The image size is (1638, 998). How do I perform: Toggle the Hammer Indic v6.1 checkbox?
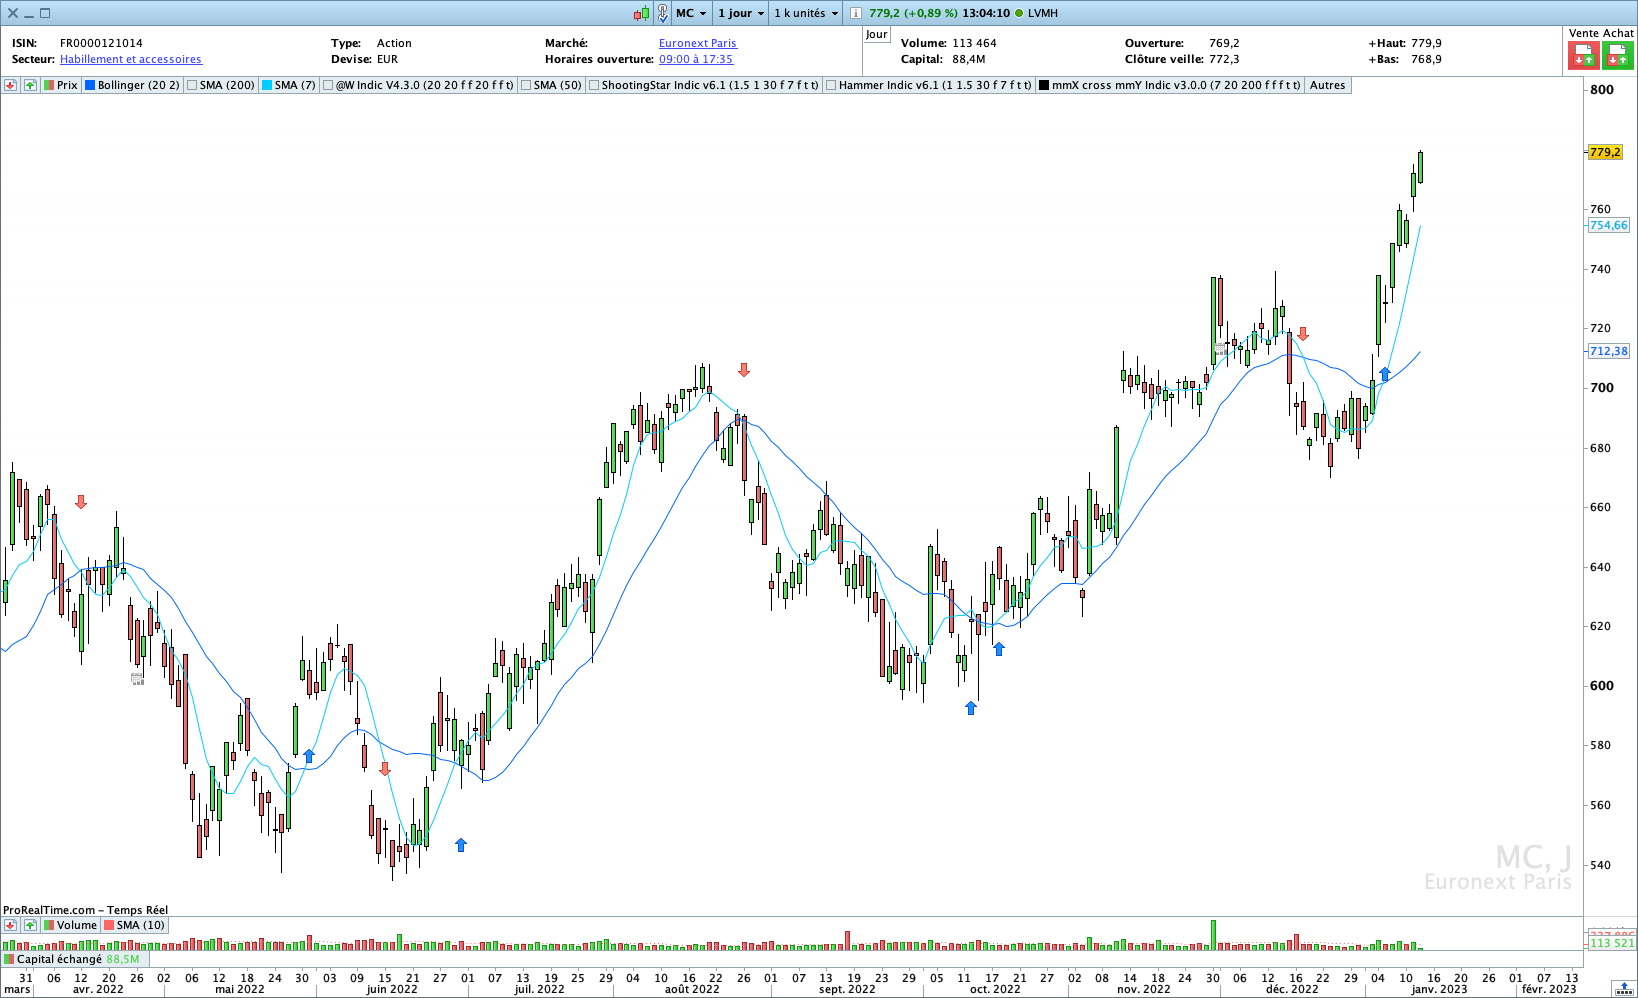(831, 85)
